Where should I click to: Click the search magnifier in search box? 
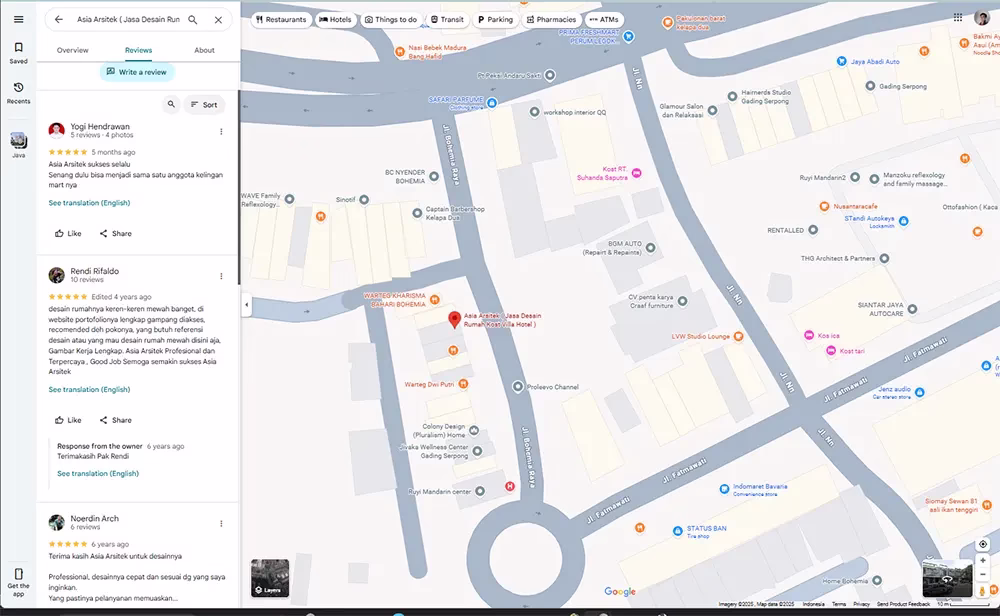[193, 19]
